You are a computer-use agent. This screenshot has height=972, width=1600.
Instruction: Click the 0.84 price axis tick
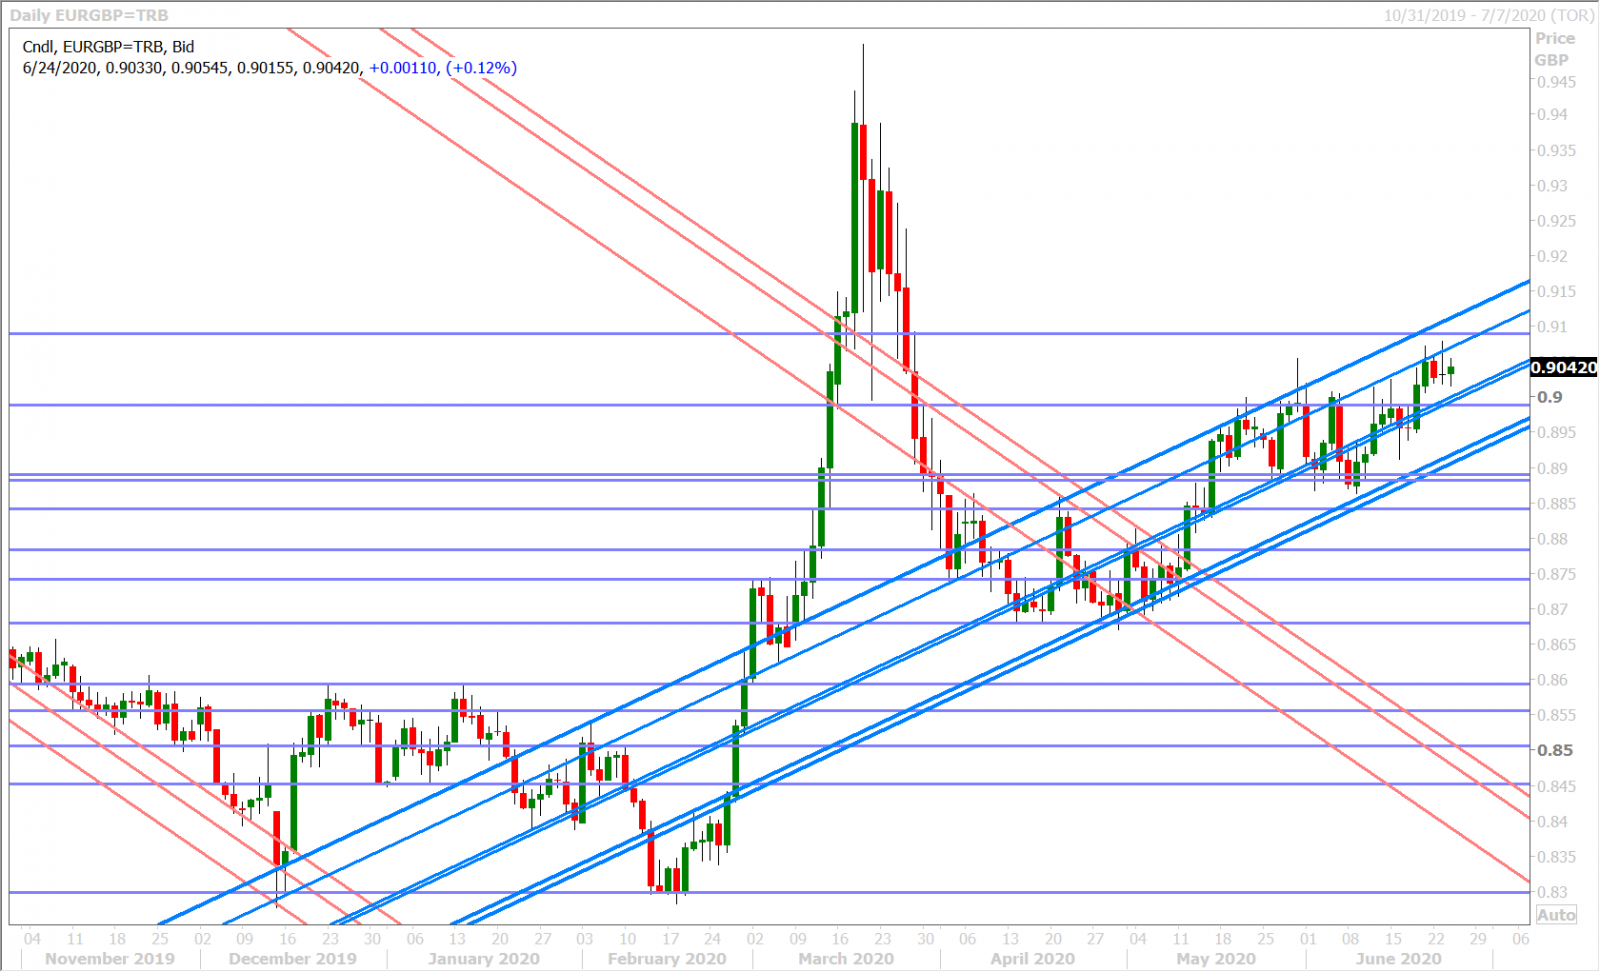click(x=1552, y=821)
